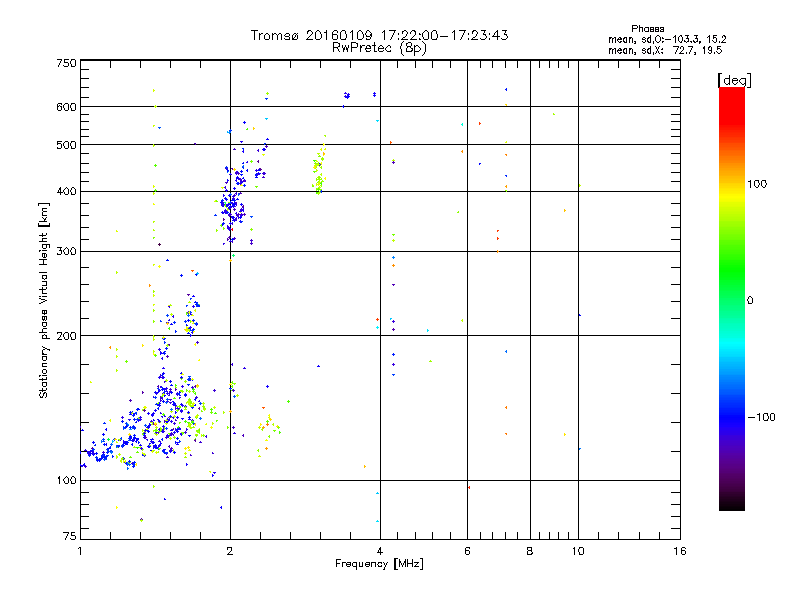Click the y-axis '200' tick label
Screen dimensions: 800x600
click(x=66, y=336)
